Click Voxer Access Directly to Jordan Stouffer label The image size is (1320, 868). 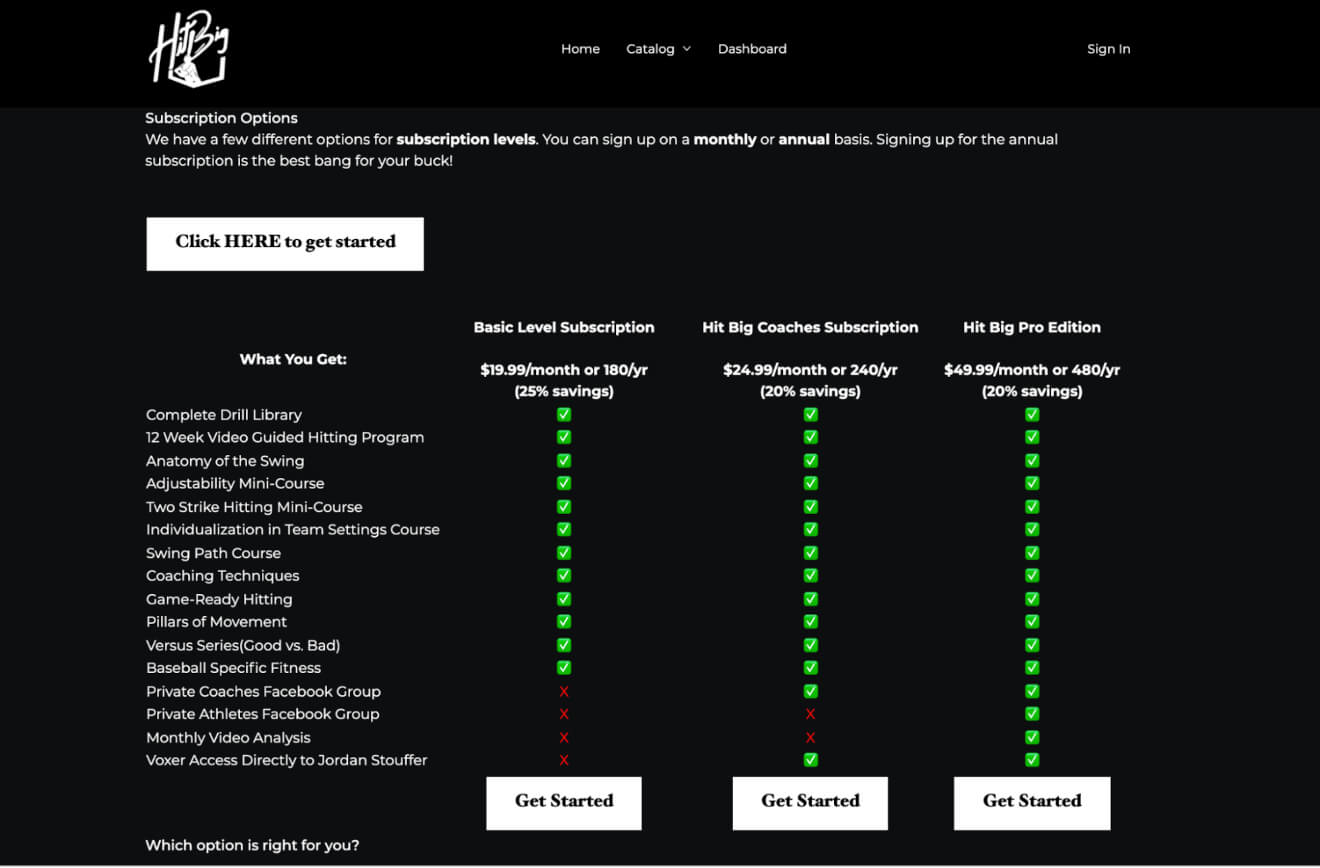pos(286,760)
